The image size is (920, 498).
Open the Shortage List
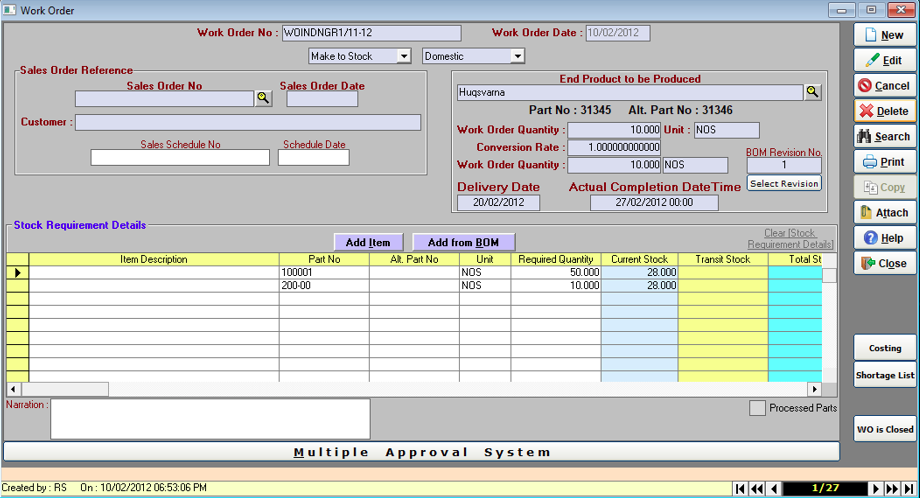(884, 375)
